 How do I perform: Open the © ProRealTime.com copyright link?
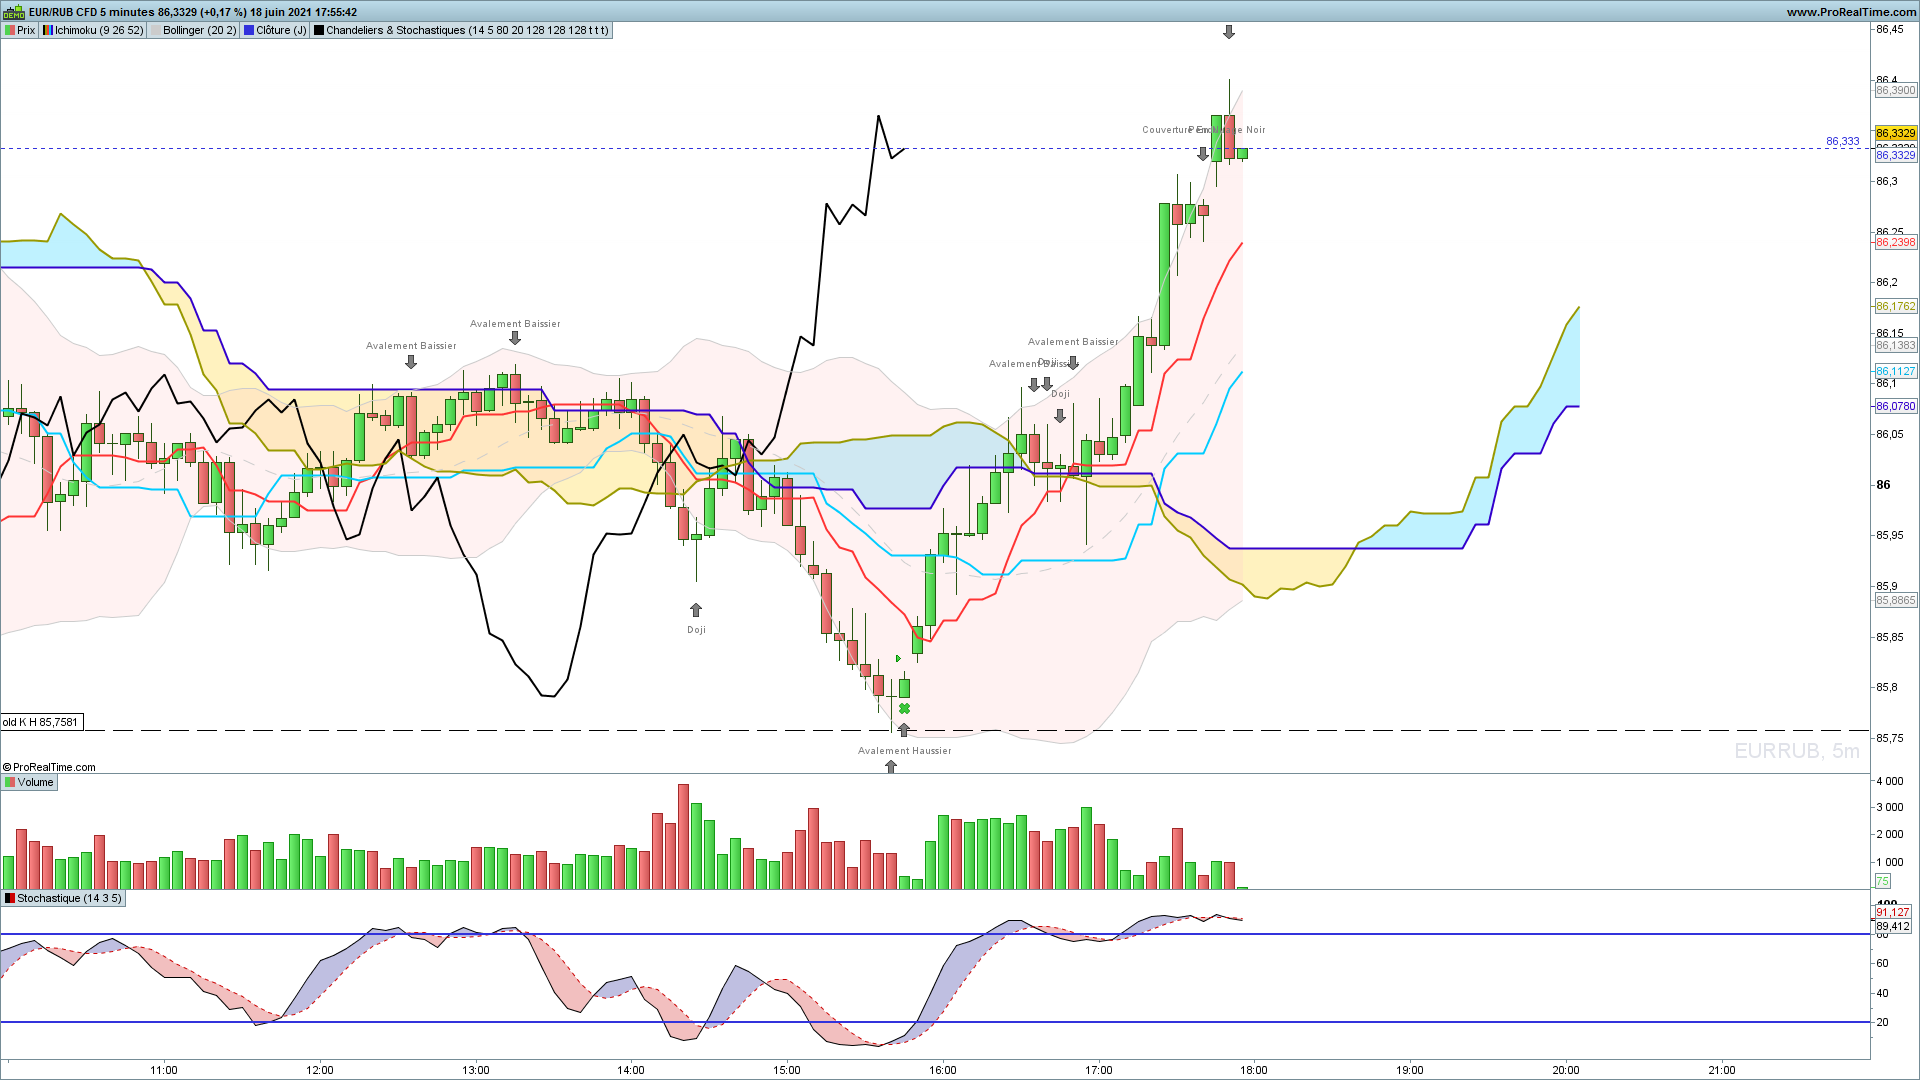(49, 767)
